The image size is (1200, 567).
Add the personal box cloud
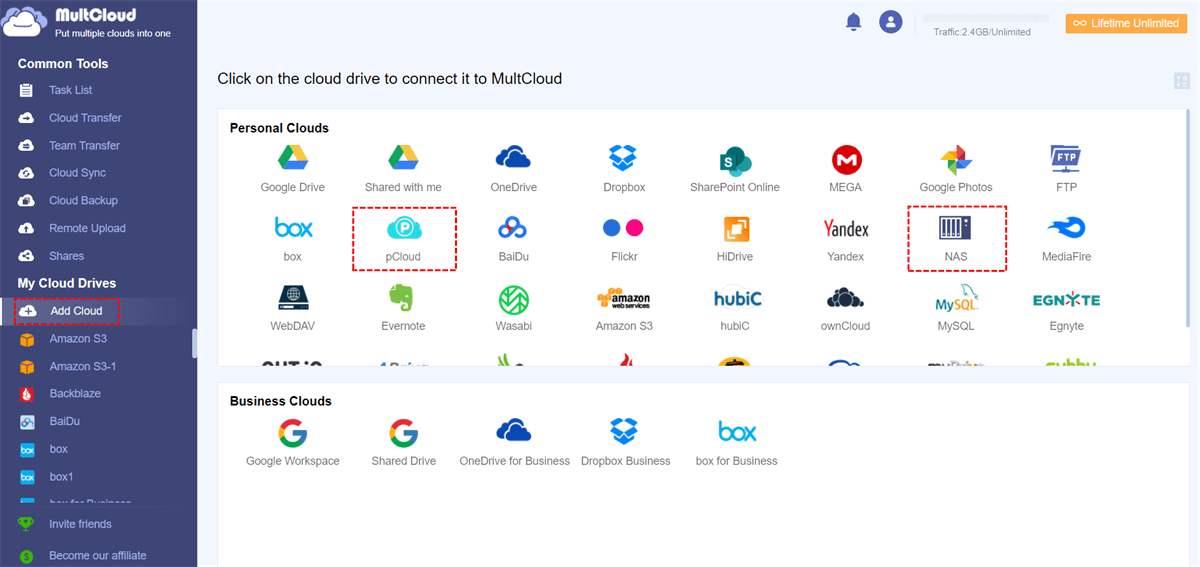[292, 238]
